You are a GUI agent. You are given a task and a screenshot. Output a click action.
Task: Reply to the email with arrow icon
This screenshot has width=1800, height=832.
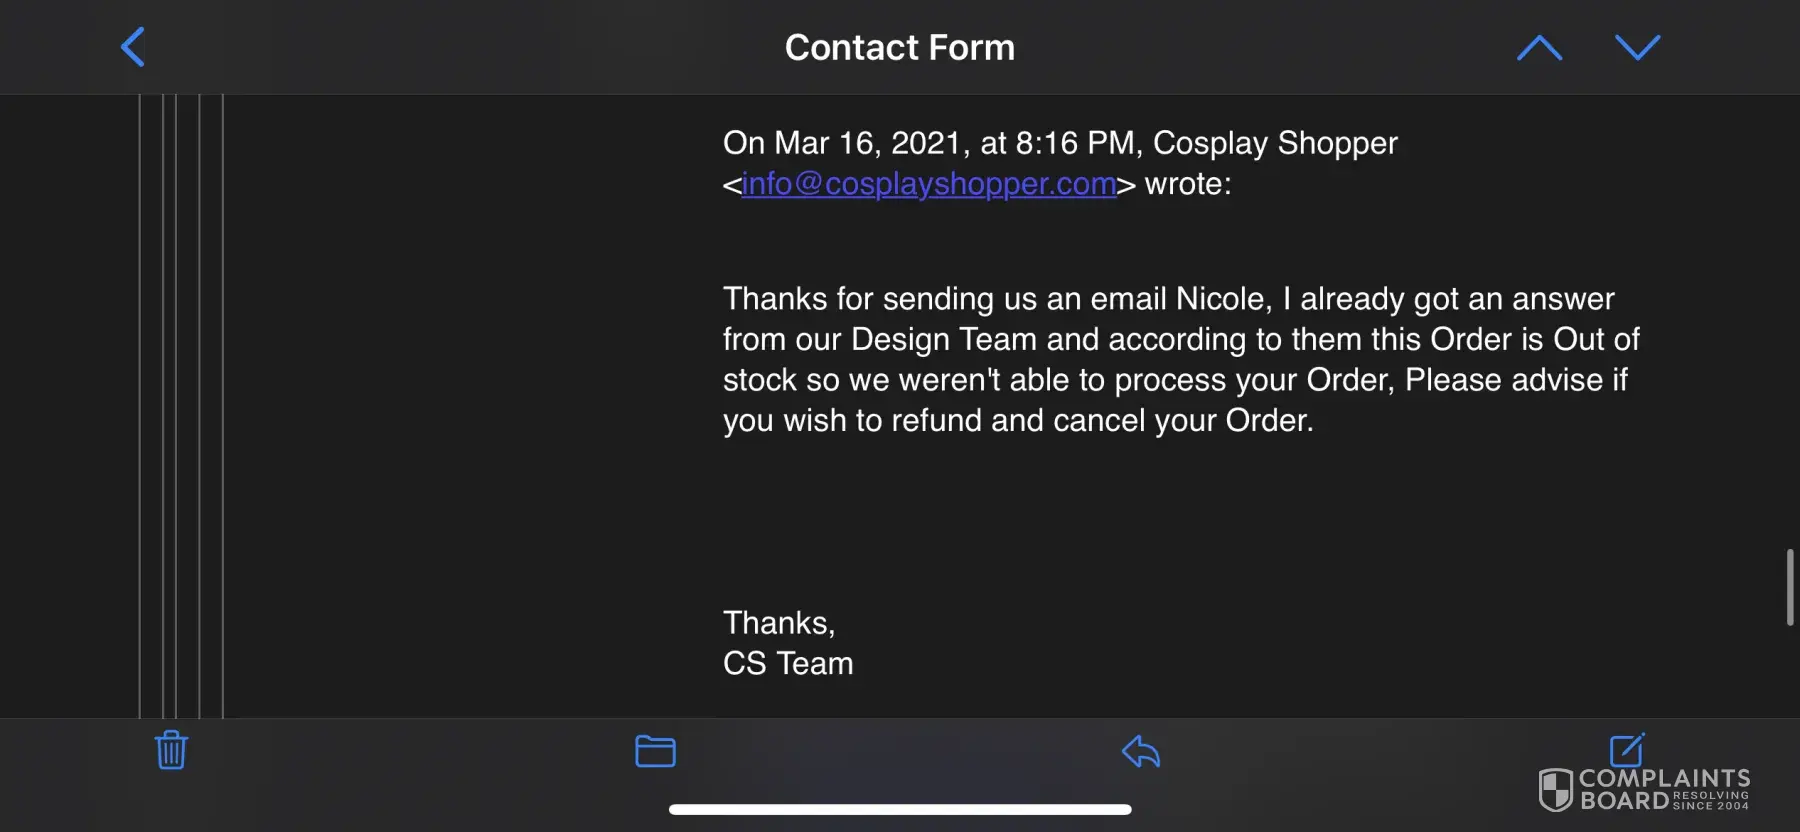[x=1140, y=751]
